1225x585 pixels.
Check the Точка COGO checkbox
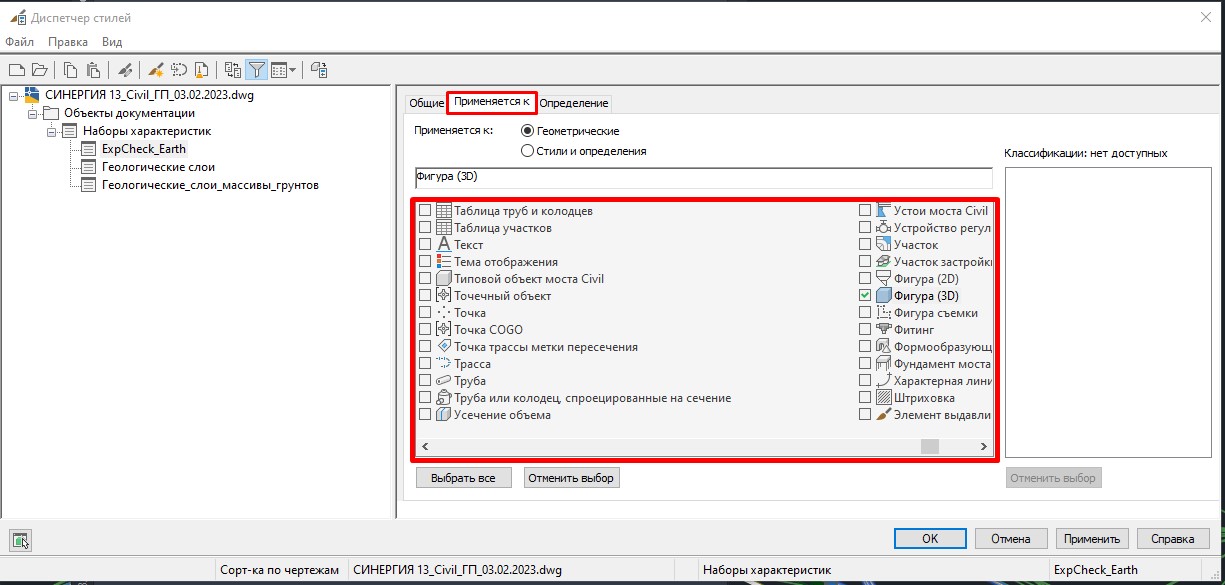[425, 330]
